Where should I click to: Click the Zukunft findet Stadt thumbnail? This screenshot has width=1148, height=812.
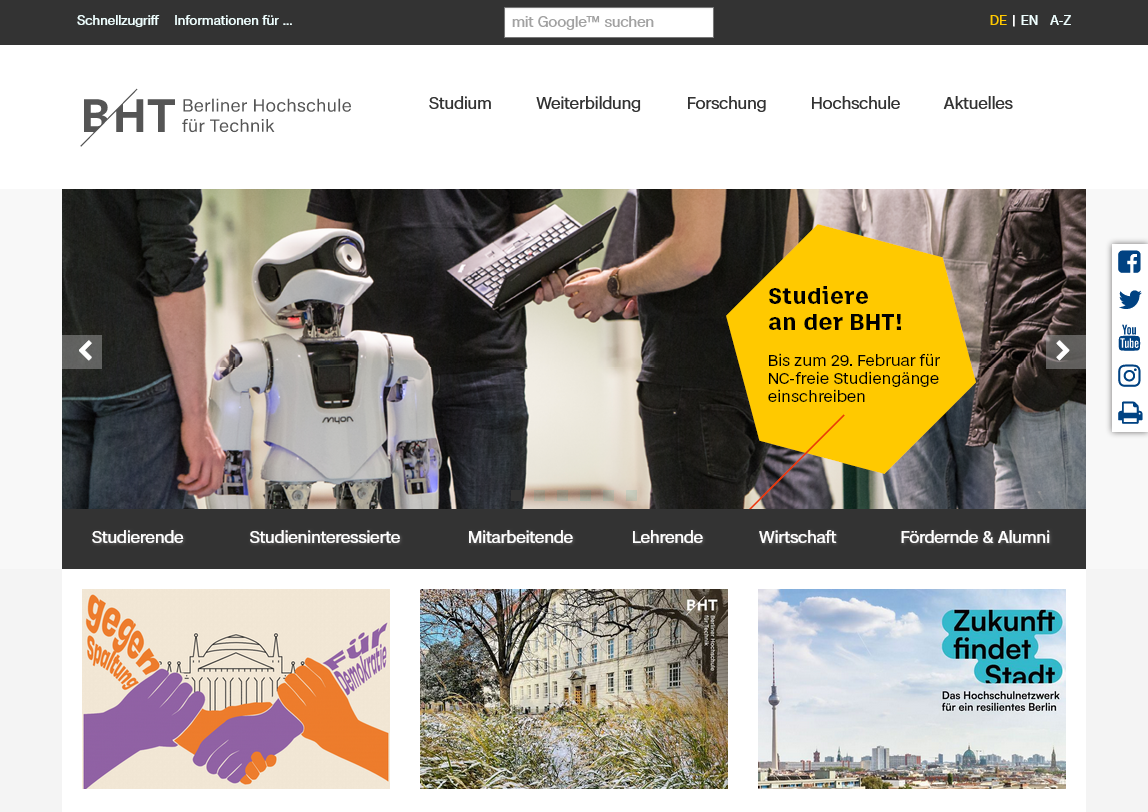click(x=911, y=688)
